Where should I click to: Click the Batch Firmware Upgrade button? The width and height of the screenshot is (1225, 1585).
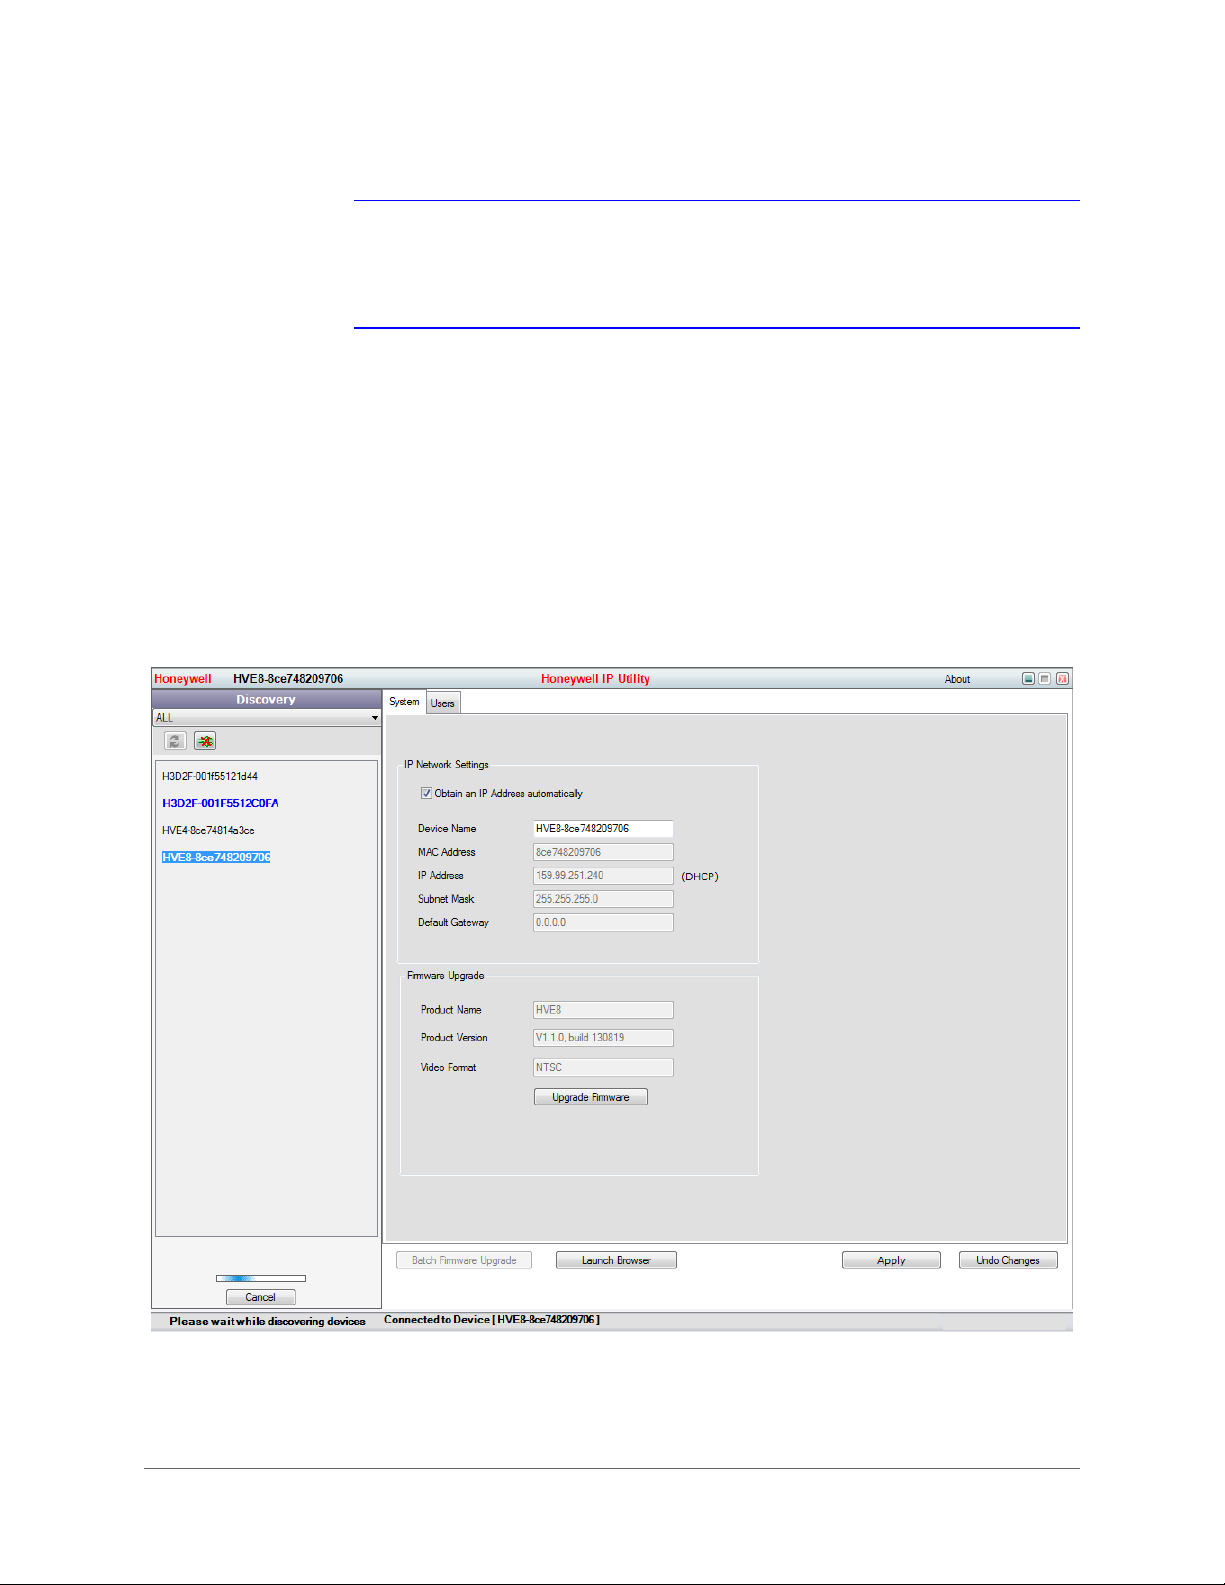(x=464, y=1260)
